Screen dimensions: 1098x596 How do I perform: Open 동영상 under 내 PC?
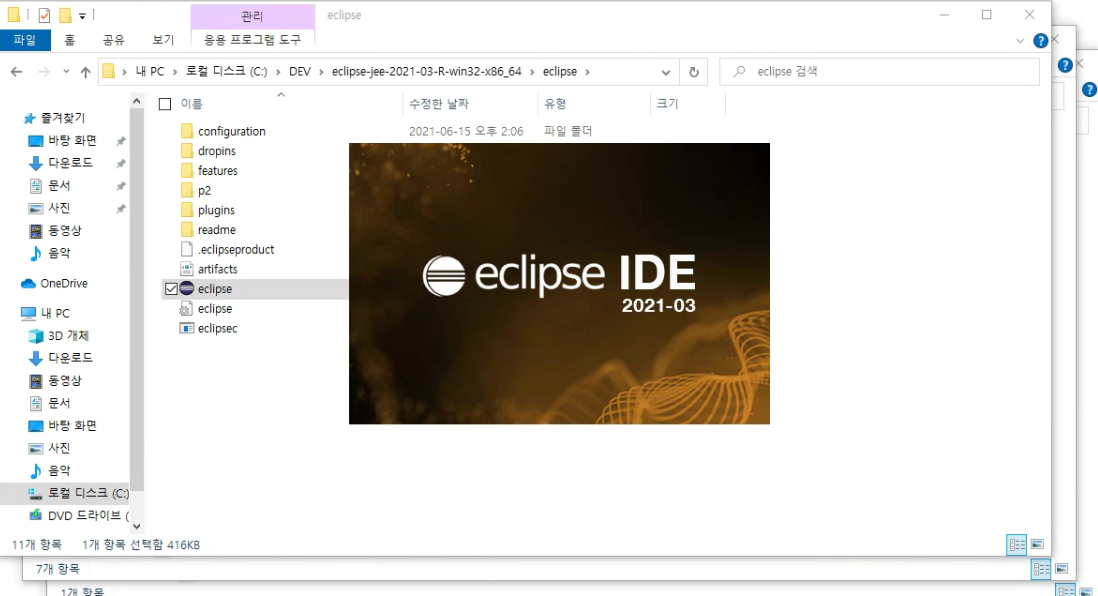pyautogui.click(x=55, y=380)
